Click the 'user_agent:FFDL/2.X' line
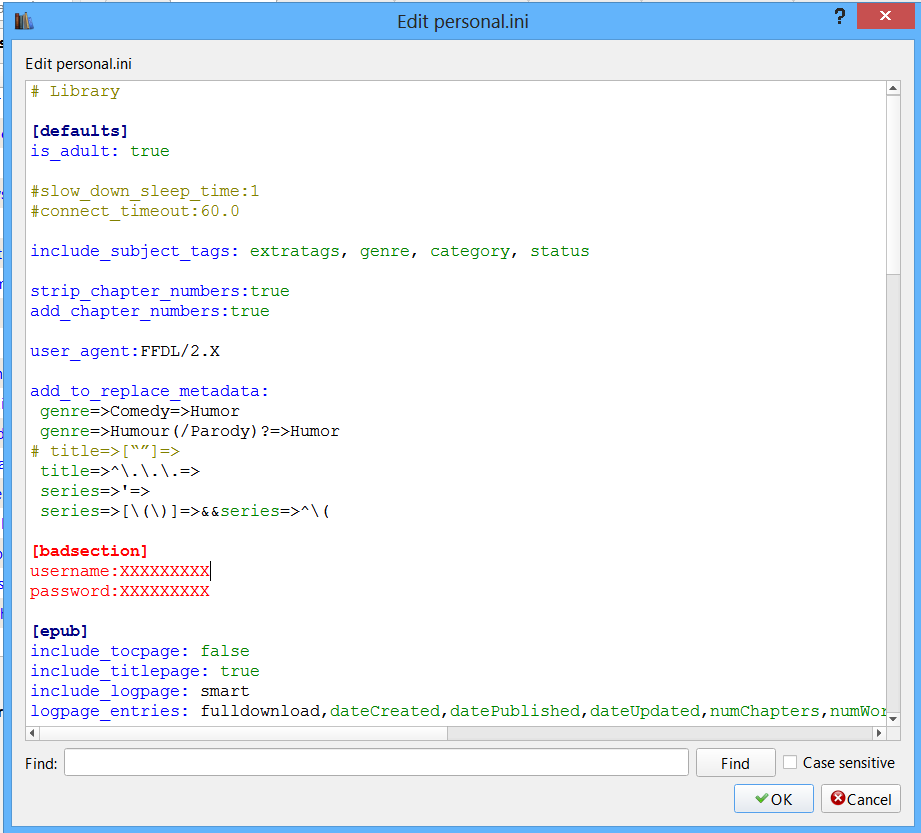This screenshot has height=833, width=921. [x=125, y=351]
